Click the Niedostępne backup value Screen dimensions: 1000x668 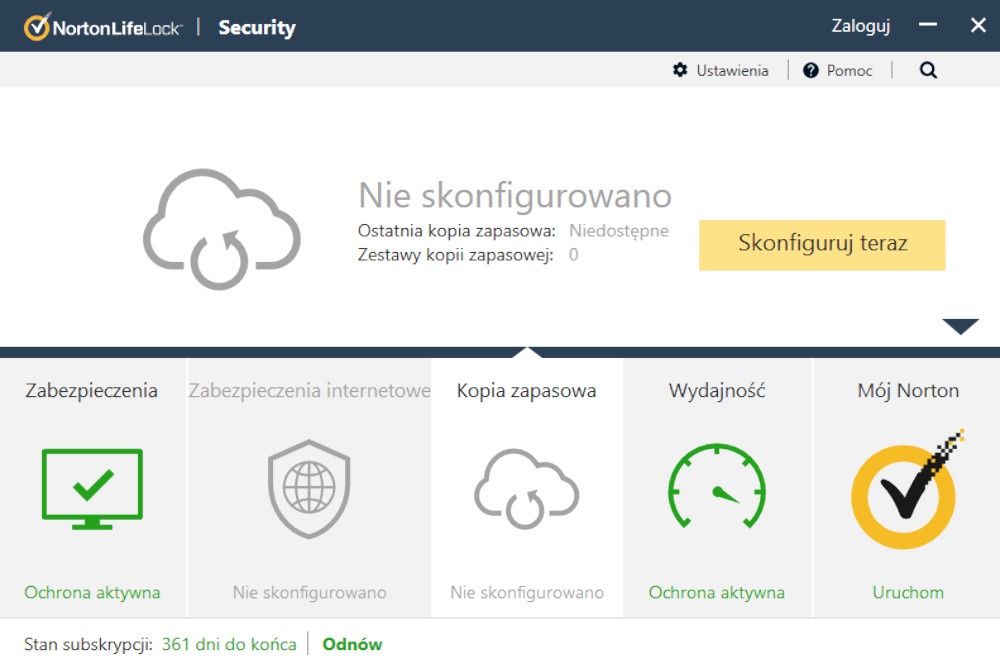619,230
